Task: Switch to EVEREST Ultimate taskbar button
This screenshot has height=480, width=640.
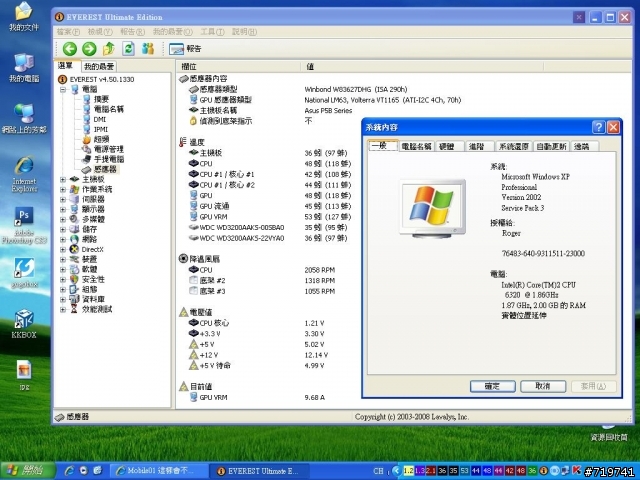Action: point(259,471)
